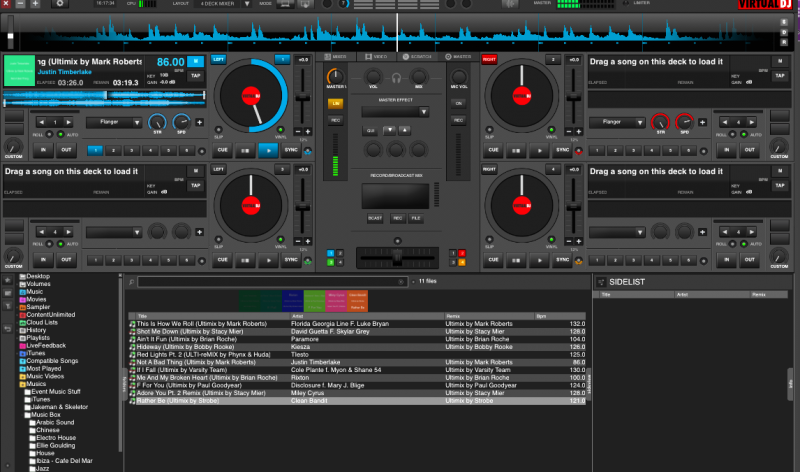Pause deck 4
800x472 pixels.
(x=516, y=260)
